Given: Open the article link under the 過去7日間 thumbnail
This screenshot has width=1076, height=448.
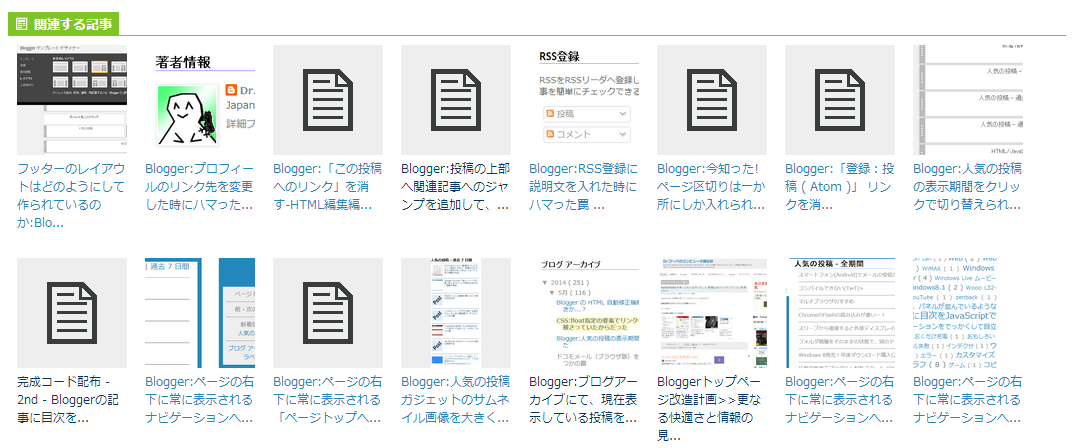Looking at the screenshot, I should pos(200,400).
